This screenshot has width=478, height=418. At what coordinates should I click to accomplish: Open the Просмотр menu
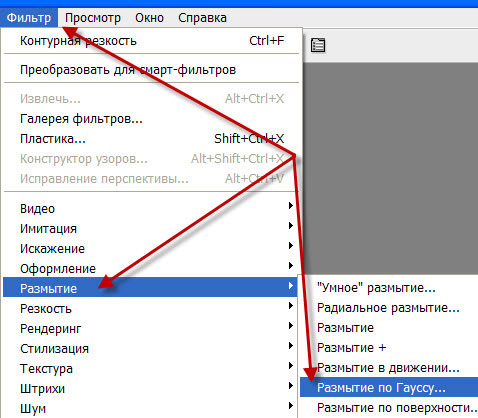pos(93,18)
